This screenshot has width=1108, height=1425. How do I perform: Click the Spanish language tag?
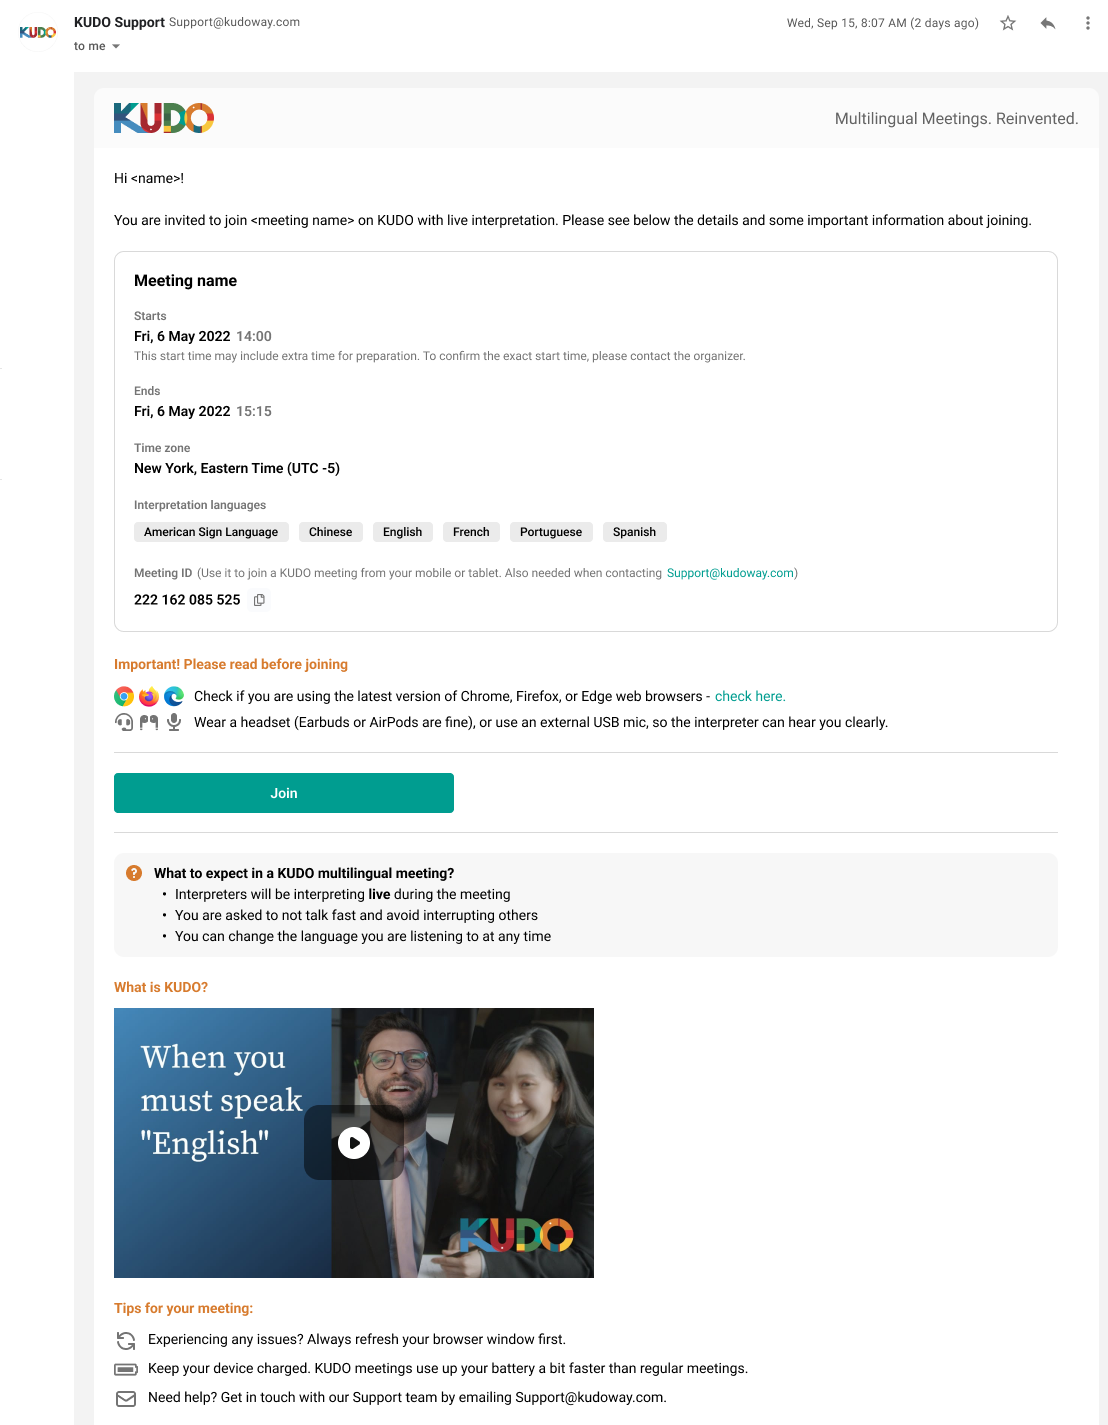[634, 532]
